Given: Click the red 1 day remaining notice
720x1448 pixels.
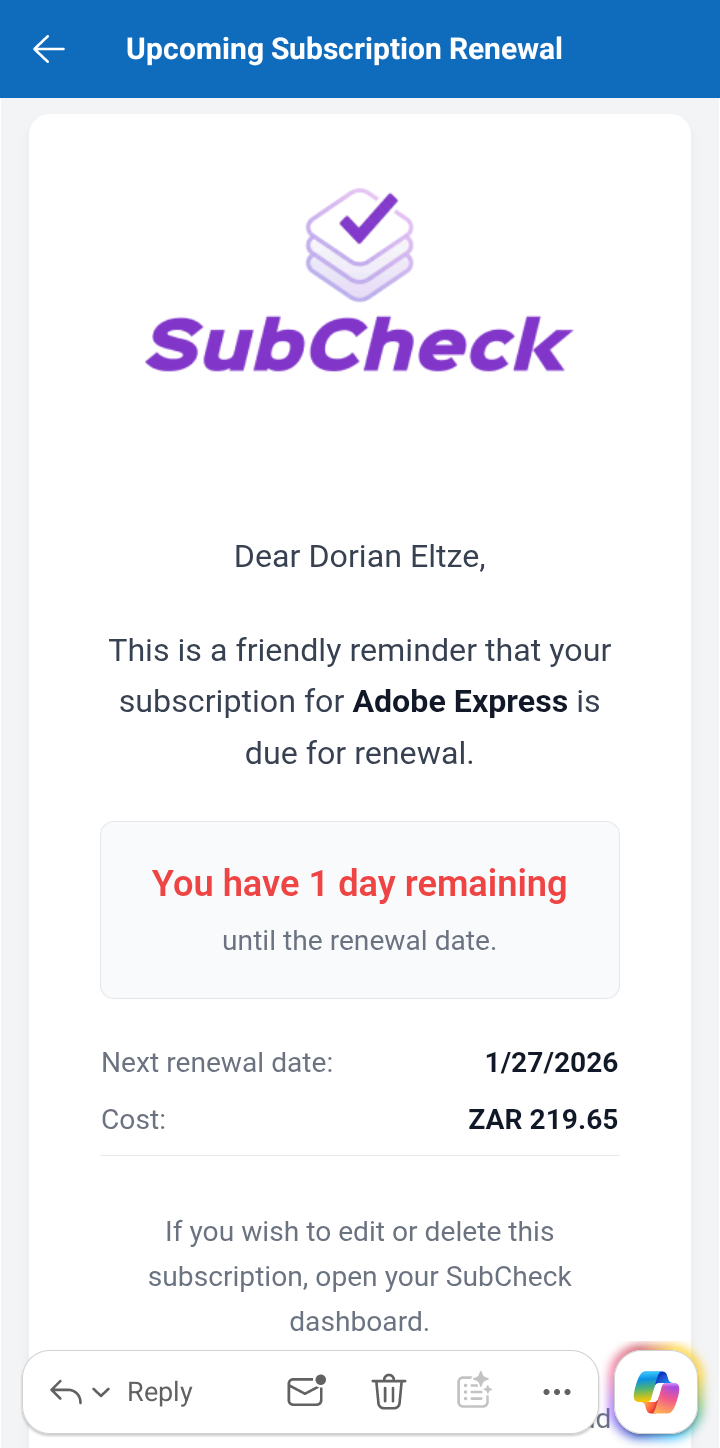Looking at the screenshot, I should tap(359, 884).
